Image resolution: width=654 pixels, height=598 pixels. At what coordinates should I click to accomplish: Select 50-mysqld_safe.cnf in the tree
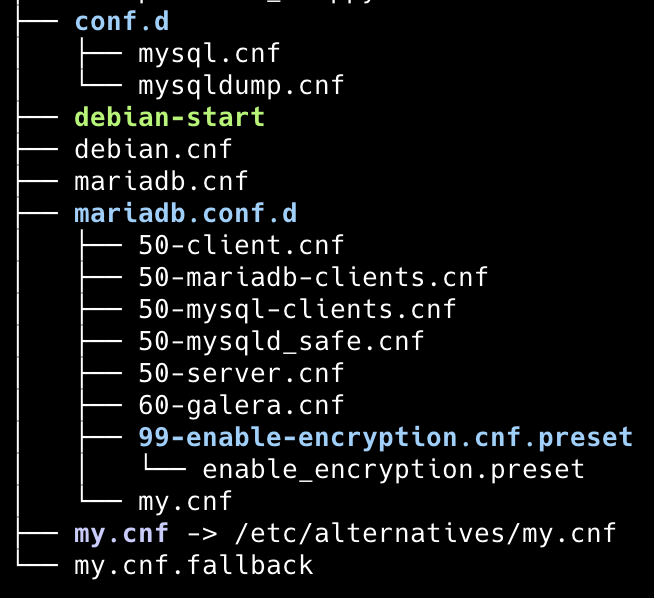click(281, 342)
